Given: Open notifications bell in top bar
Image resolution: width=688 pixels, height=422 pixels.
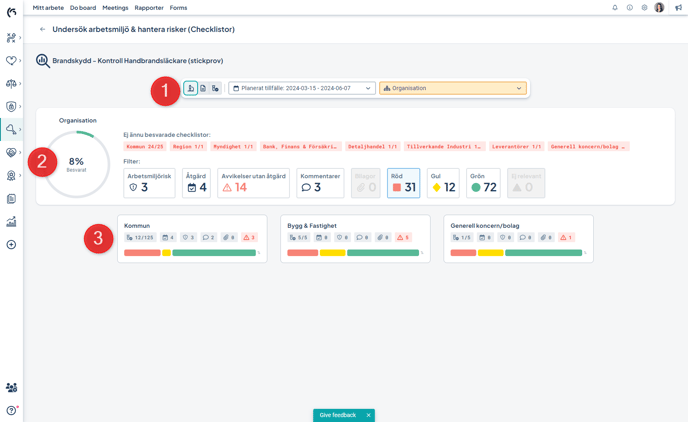Looking at the screenshot, I should 615,8.
